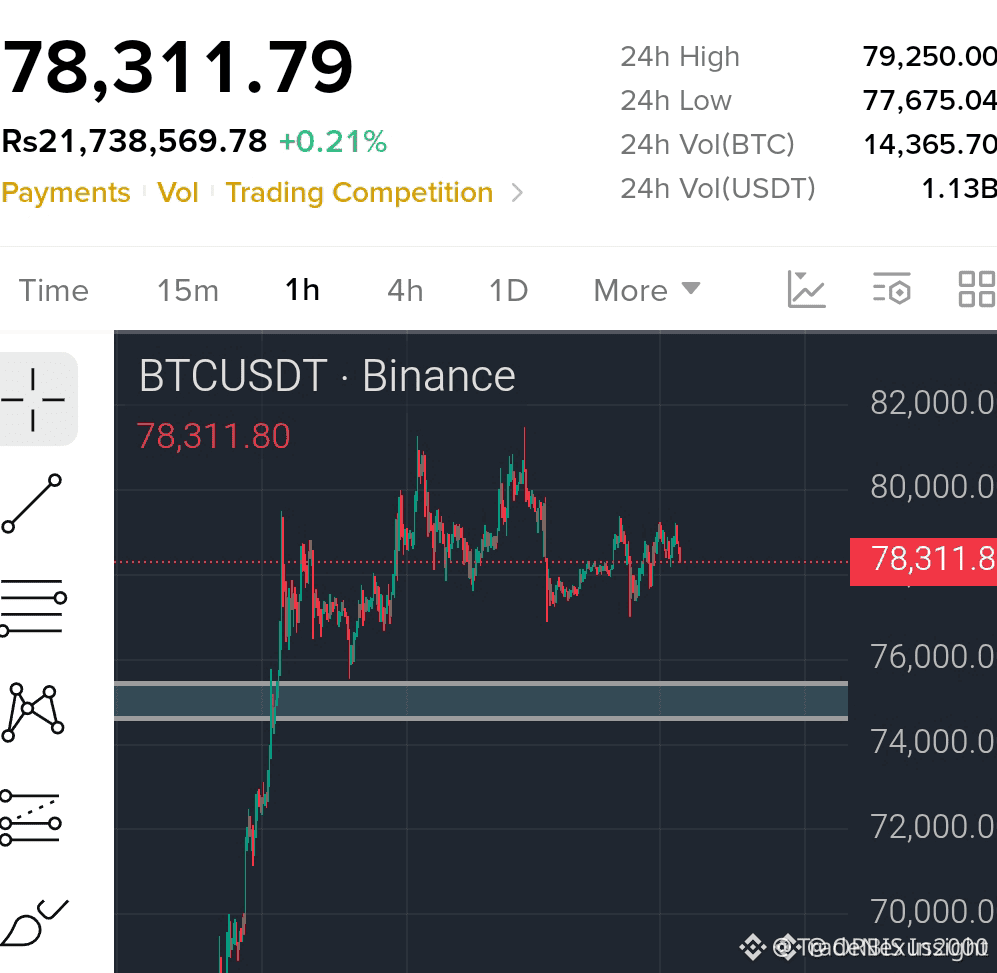Select the shaded support zone rectangle

click(x=481, y=701)
